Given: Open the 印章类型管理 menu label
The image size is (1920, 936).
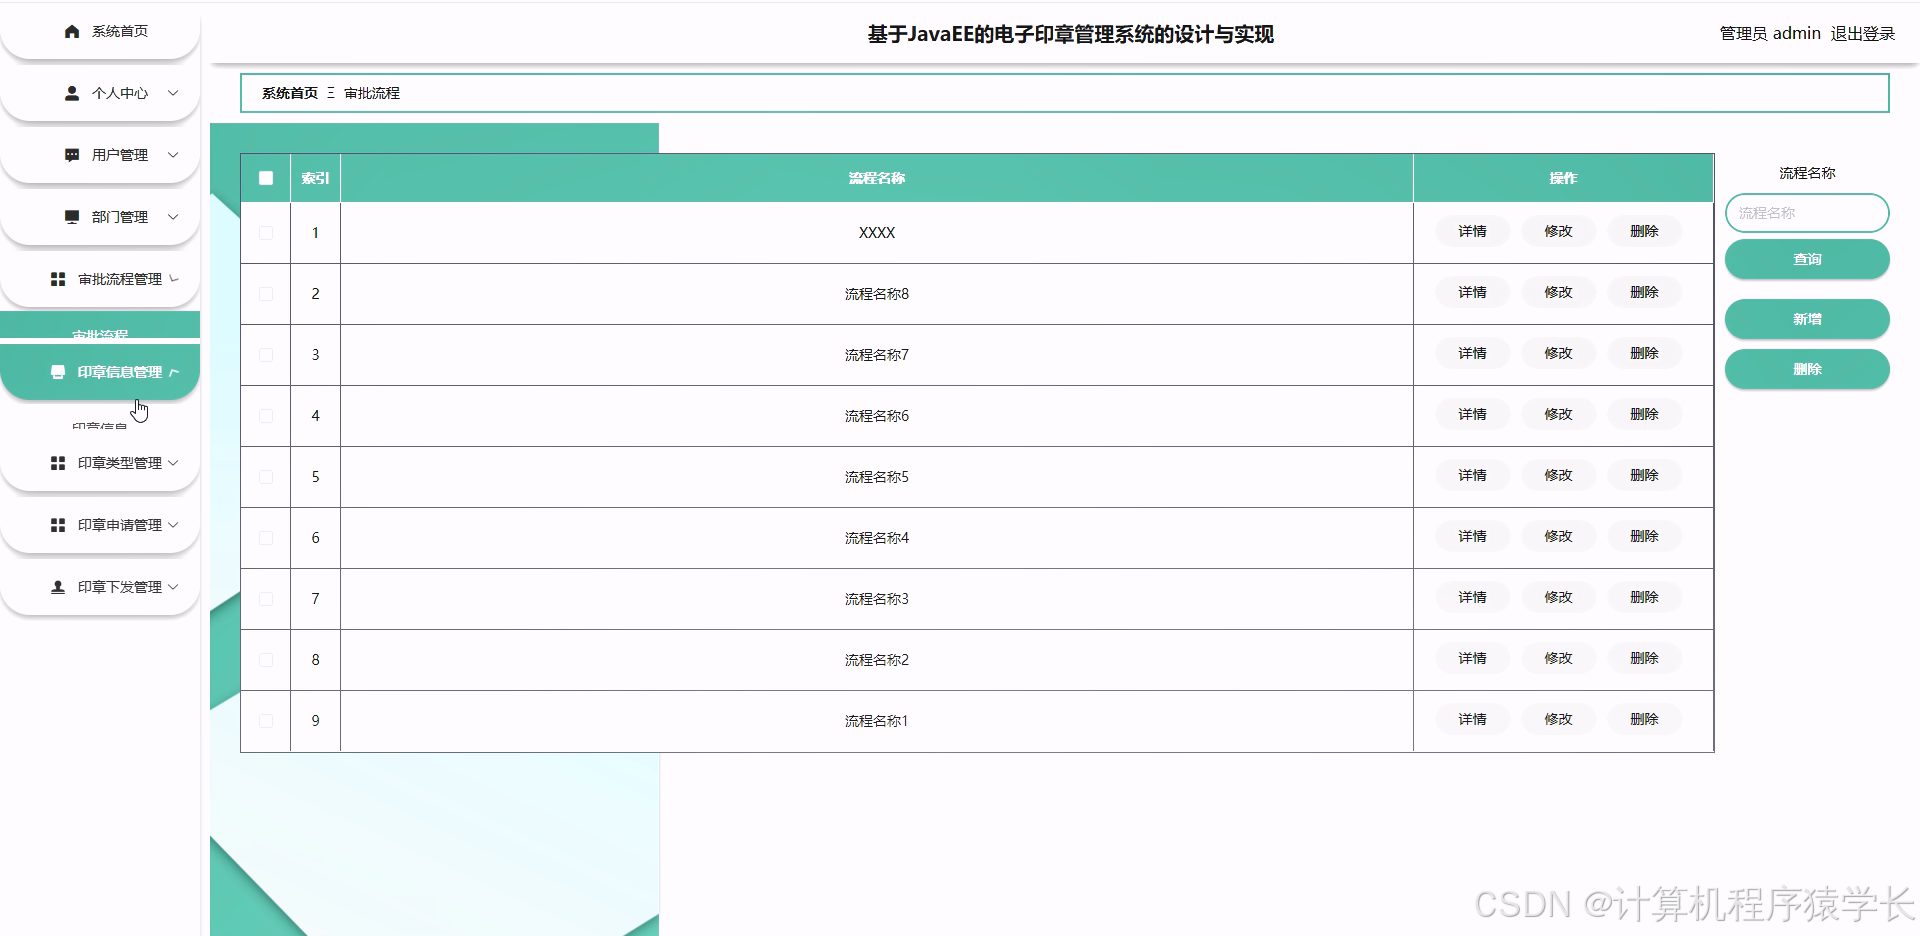Looking at the screenshot, I should (x=120, y=463).
